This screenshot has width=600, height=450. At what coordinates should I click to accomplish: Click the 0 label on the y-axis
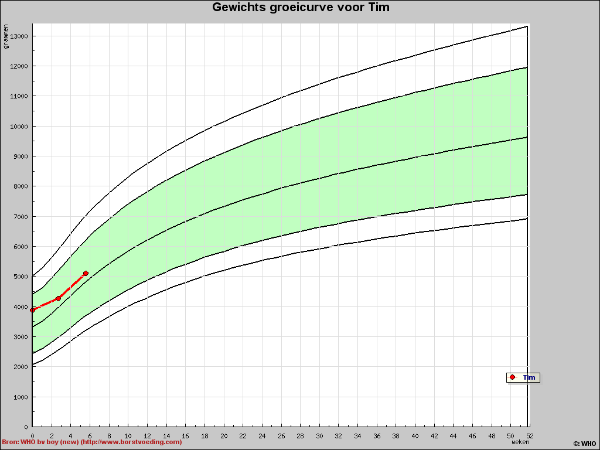coord(26,427)
